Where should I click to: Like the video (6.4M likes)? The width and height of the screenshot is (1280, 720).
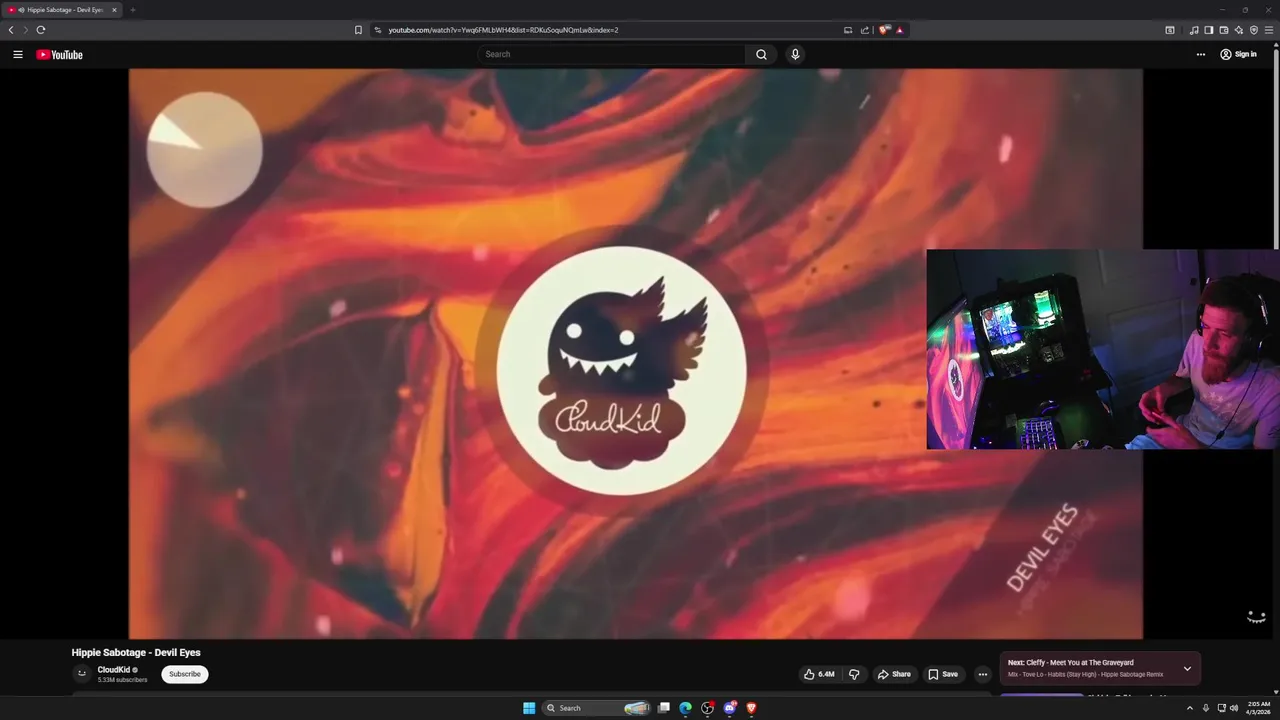point(819,674)
